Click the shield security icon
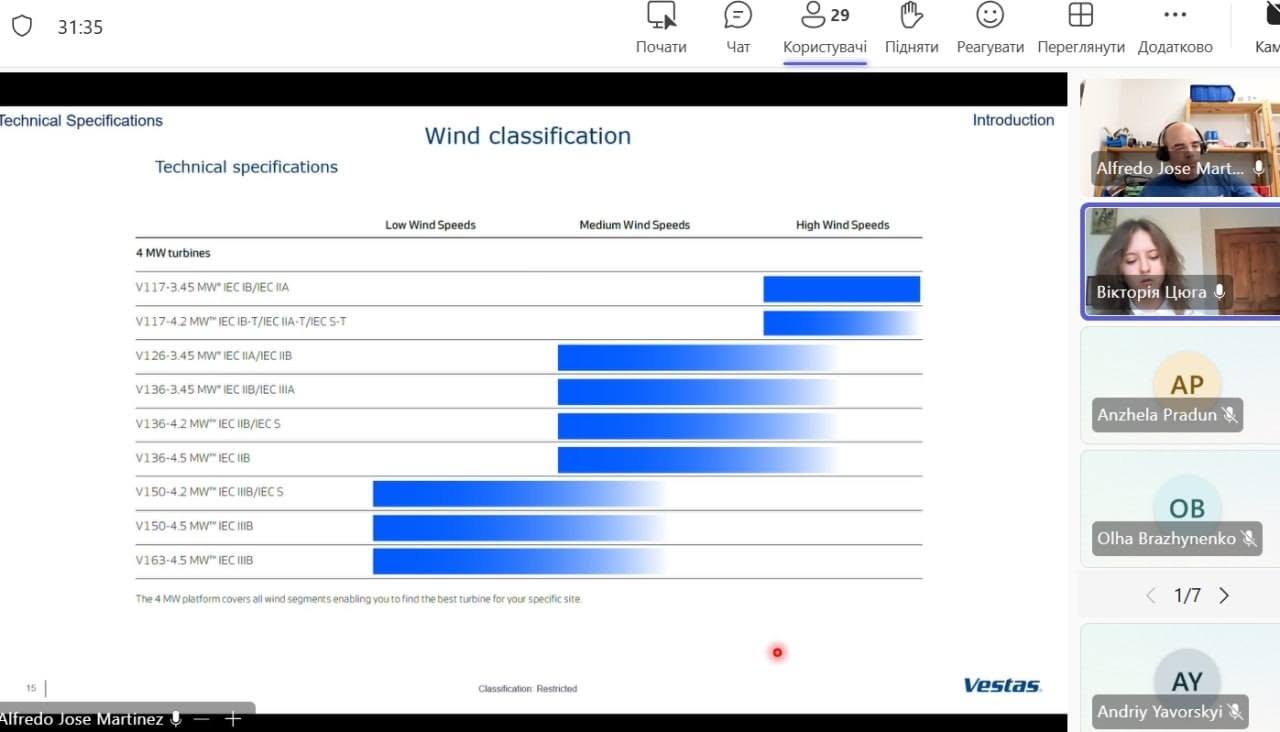This screenshot has width=1280, height=732. [x=21, y=27]
